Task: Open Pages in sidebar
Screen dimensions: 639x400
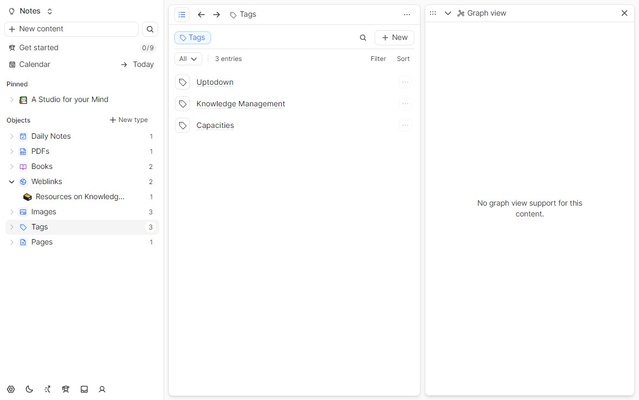Action: pos(42,242)
